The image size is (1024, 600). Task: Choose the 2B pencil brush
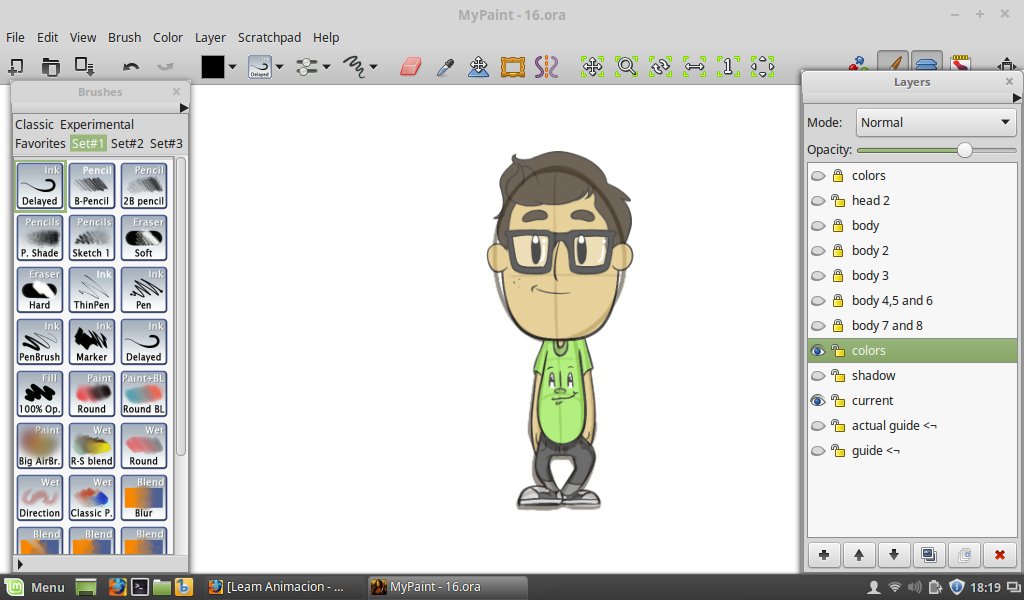click(x=144, y=185)
